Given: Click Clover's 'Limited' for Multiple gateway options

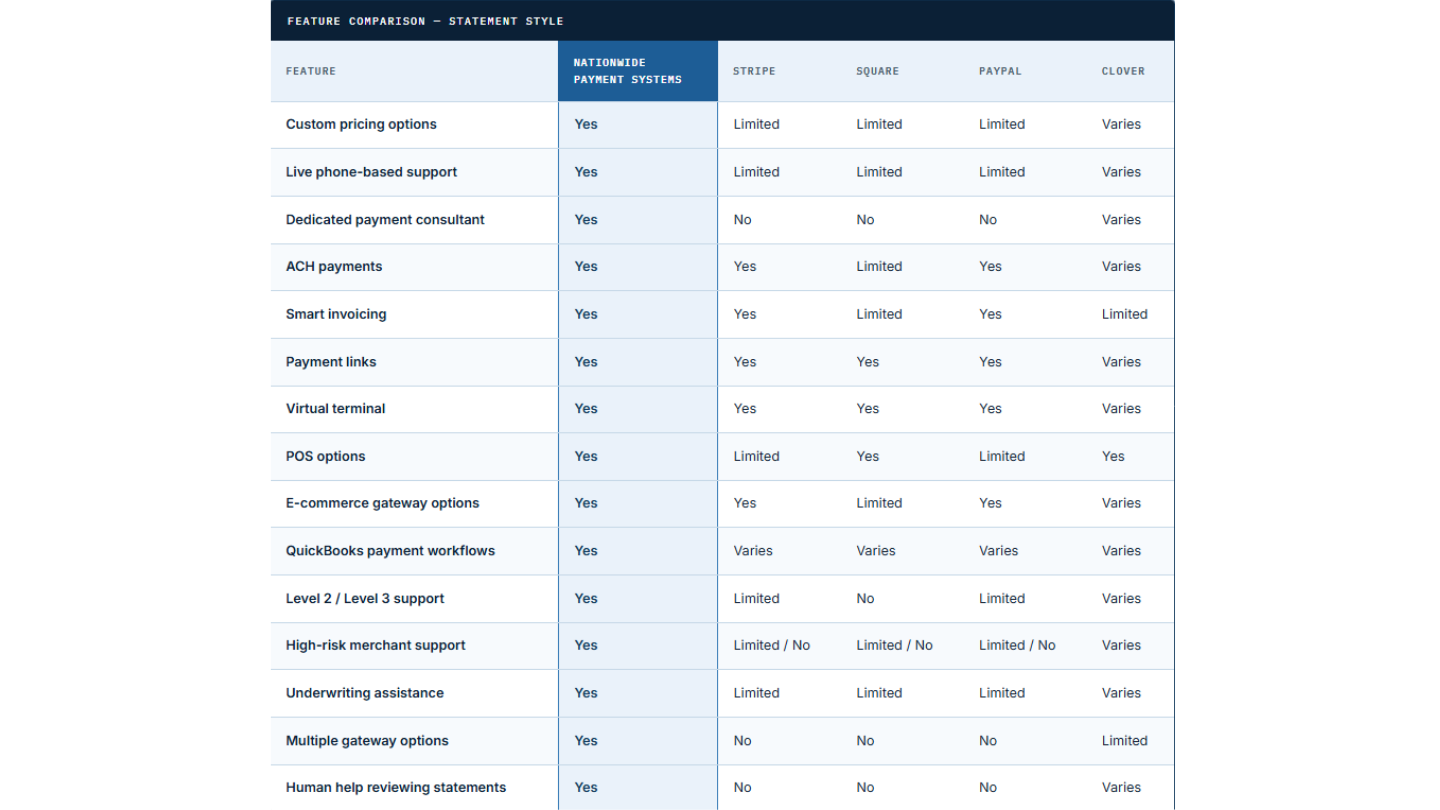Looking at the screenshot, I should pyautogui.click(x=1125, y=741).
